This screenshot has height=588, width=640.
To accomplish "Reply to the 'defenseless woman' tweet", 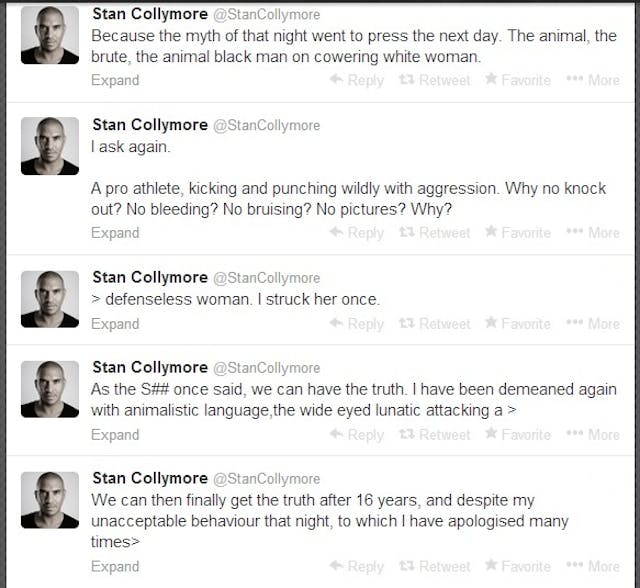I will 357,324.
